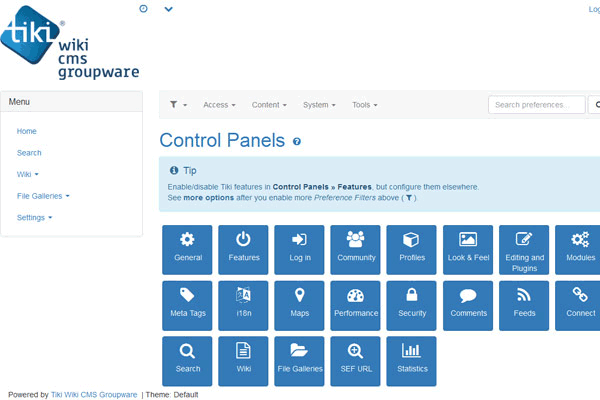Image resolution: width=600 pixels, height=400 pixels.
Task: Click the Home link in Menu
Action: click(27, 131)
